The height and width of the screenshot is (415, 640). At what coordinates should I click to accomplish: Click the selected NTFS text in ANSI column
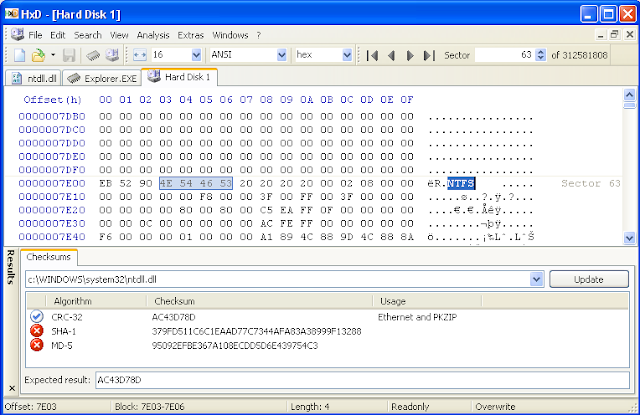[x=461, y=184]
